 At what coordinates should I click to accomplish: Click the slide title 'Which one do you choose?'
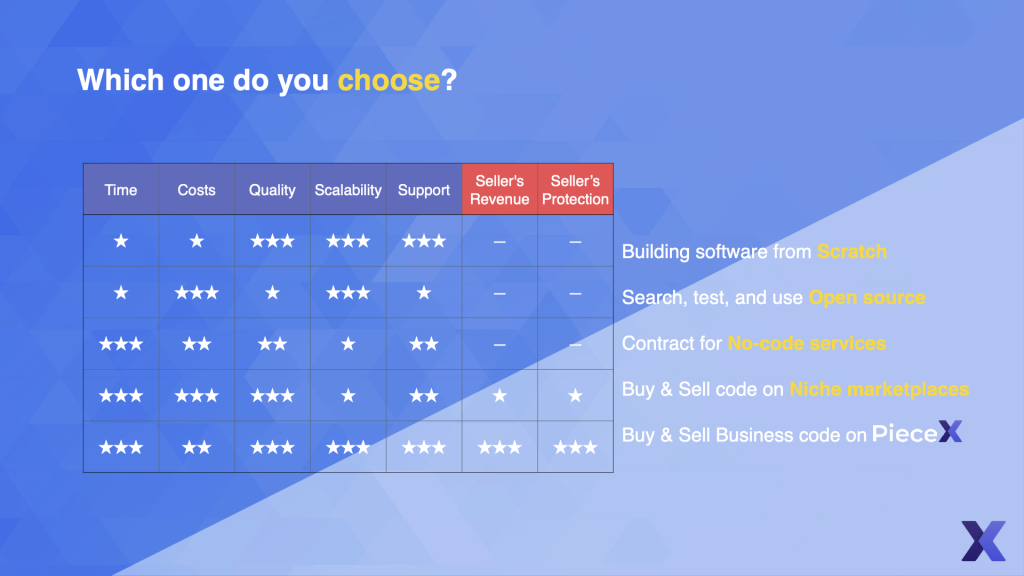click(x=267, y=80)
